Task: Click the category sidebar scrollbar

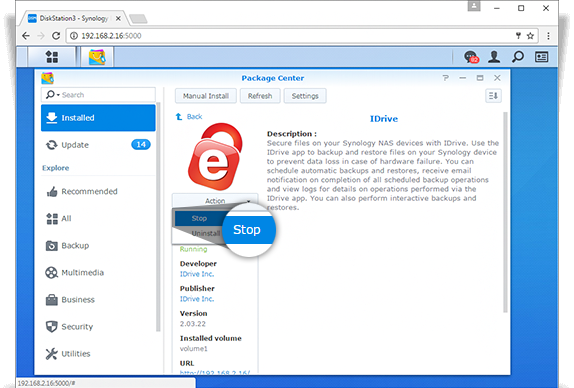Action: click(x=158, y=217)
